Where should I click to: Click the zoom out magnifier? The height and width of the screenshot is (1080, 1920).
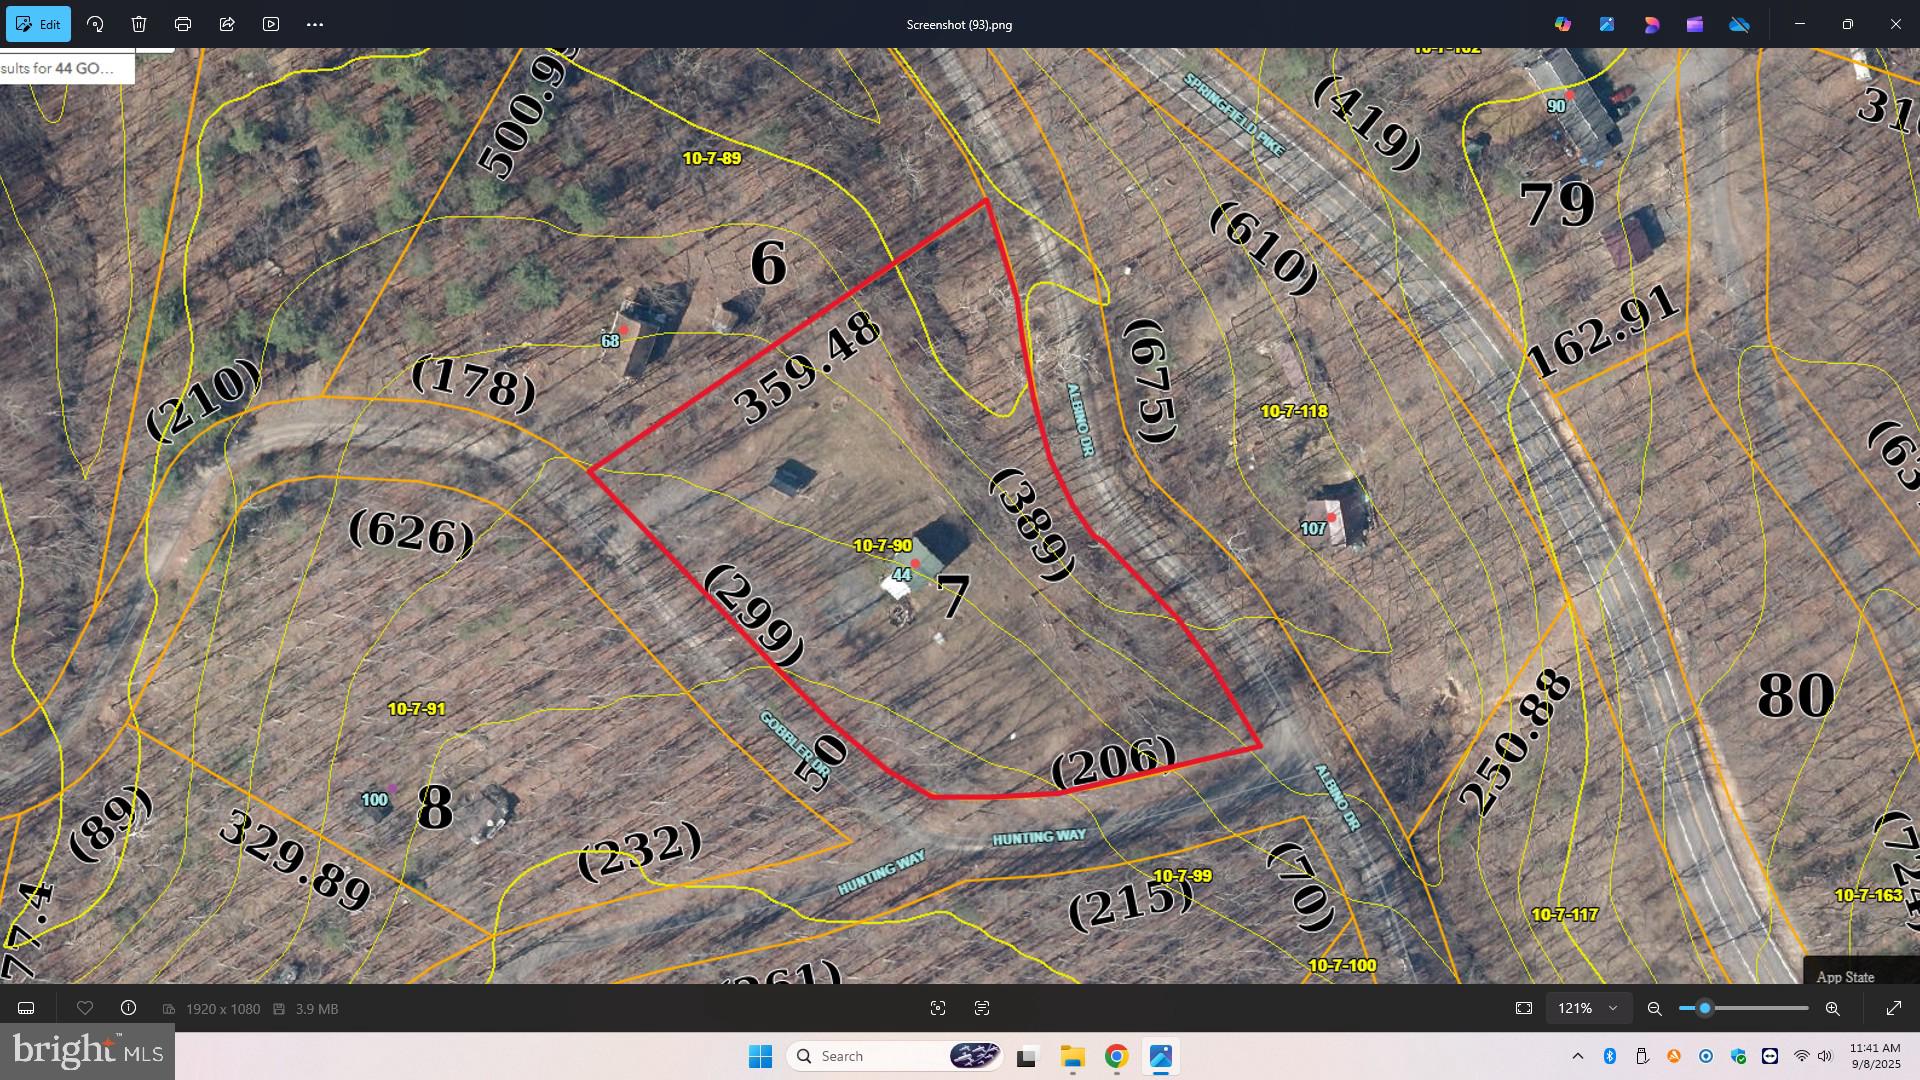(1655, 1008)
